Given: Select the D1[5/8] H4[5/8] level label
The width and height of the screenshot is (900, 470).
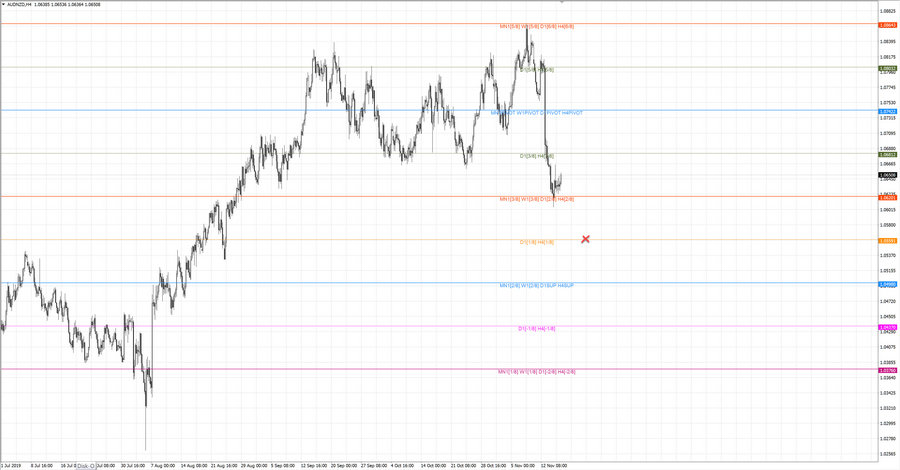Looking at the screenshot, I should click(x=537, y=69).
